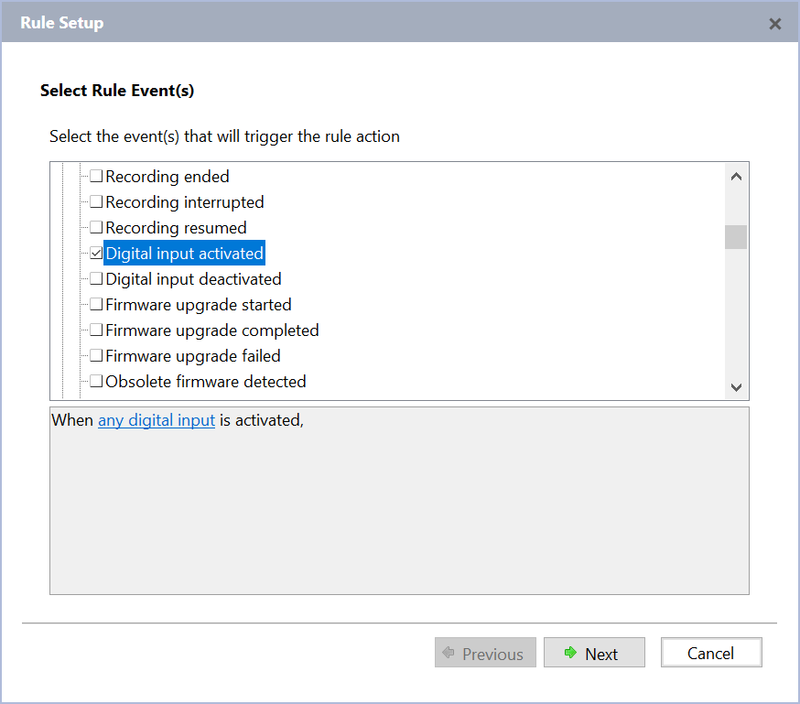Close the Rule Setup dialog

coord(775,24)
